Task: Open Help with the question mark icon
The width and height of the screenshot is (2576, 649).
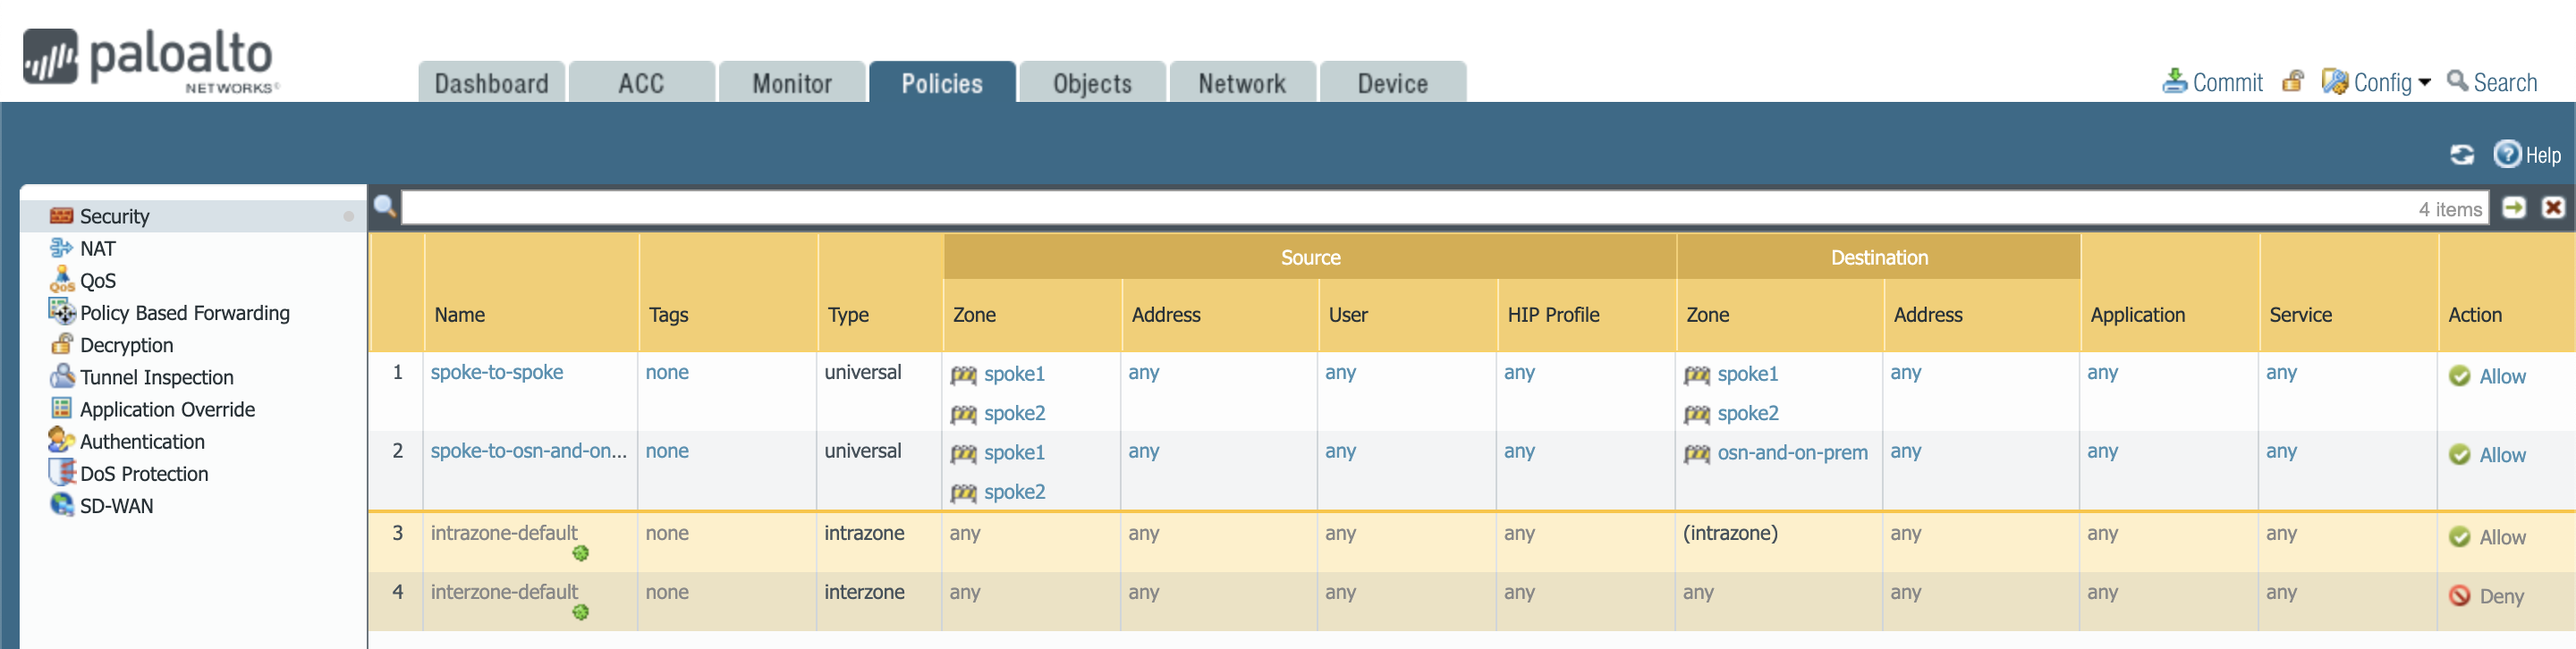Action: (2506, 154)
